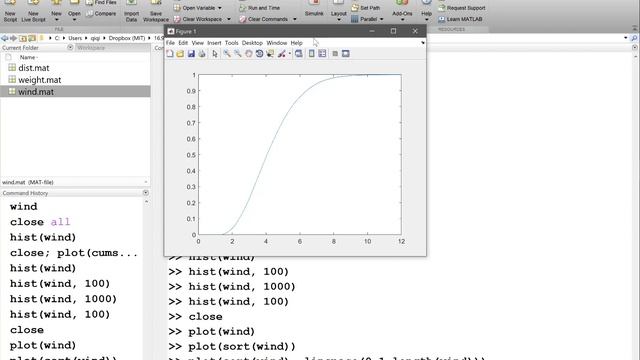
Task: Click the Back arrow in the address bar
Action: tap(4, 38)
